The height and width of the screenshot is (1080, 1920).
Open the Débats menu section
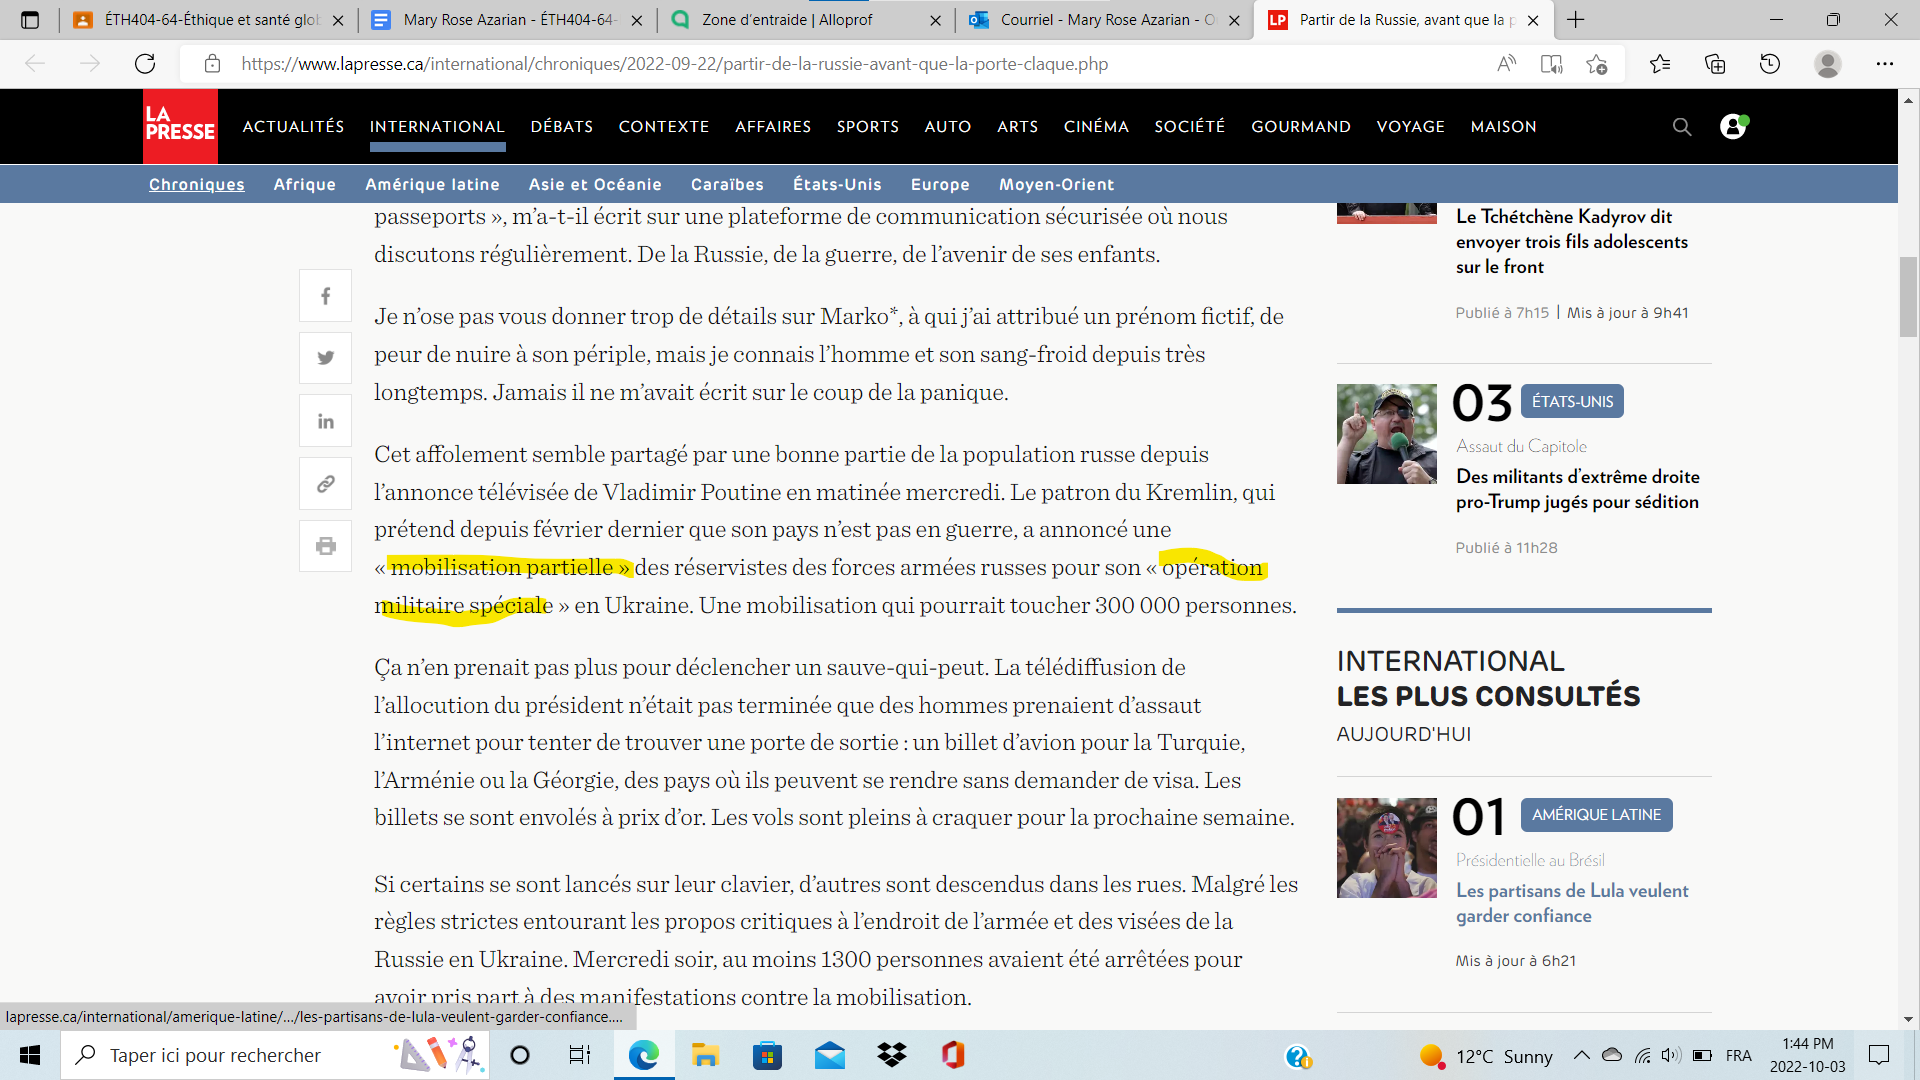click(x=562, y=127)
